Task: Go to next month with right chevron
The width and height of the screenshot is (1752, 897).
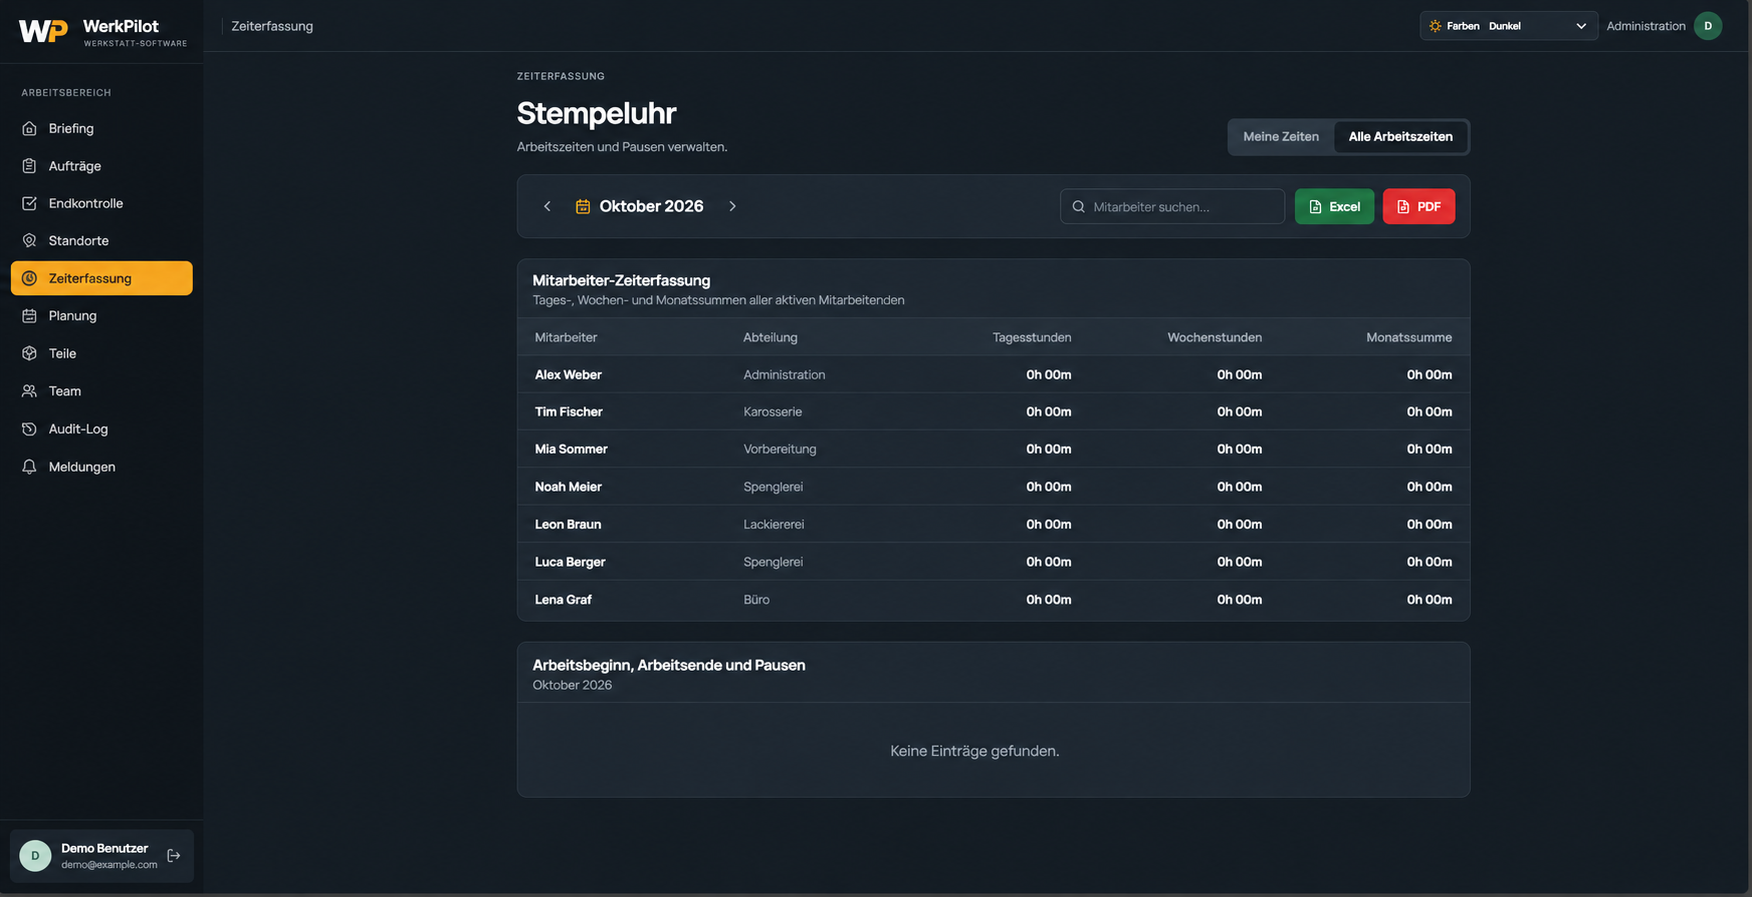Action: pos(732,206)
